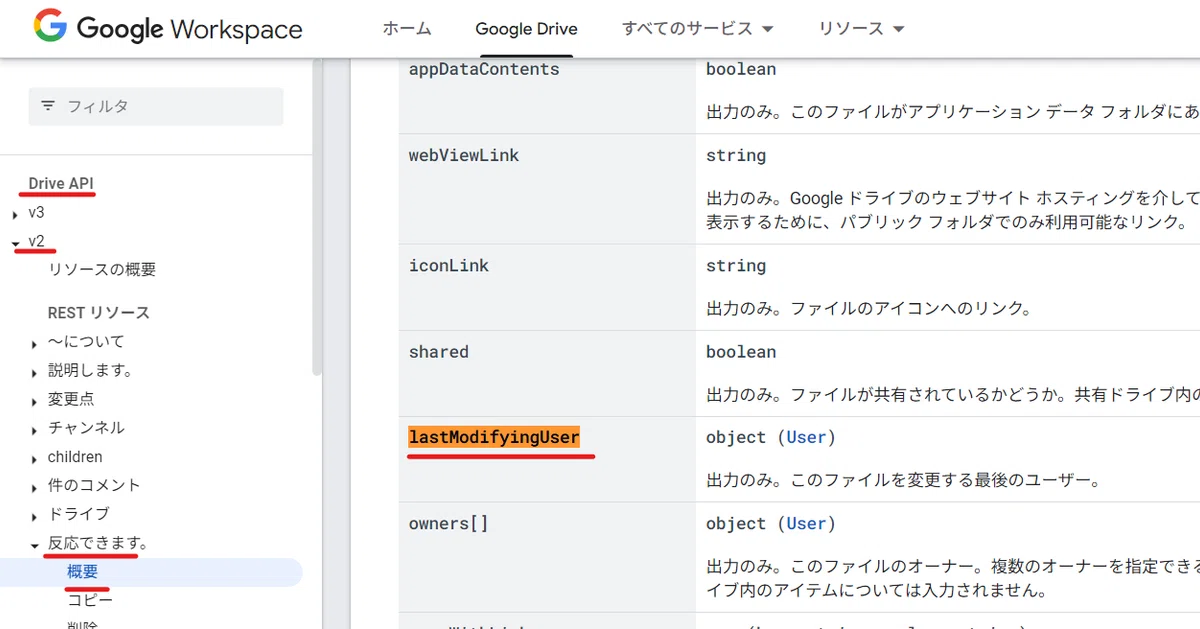
Task: Collapse the 反応できます。 section
Action: click(35, 546)
